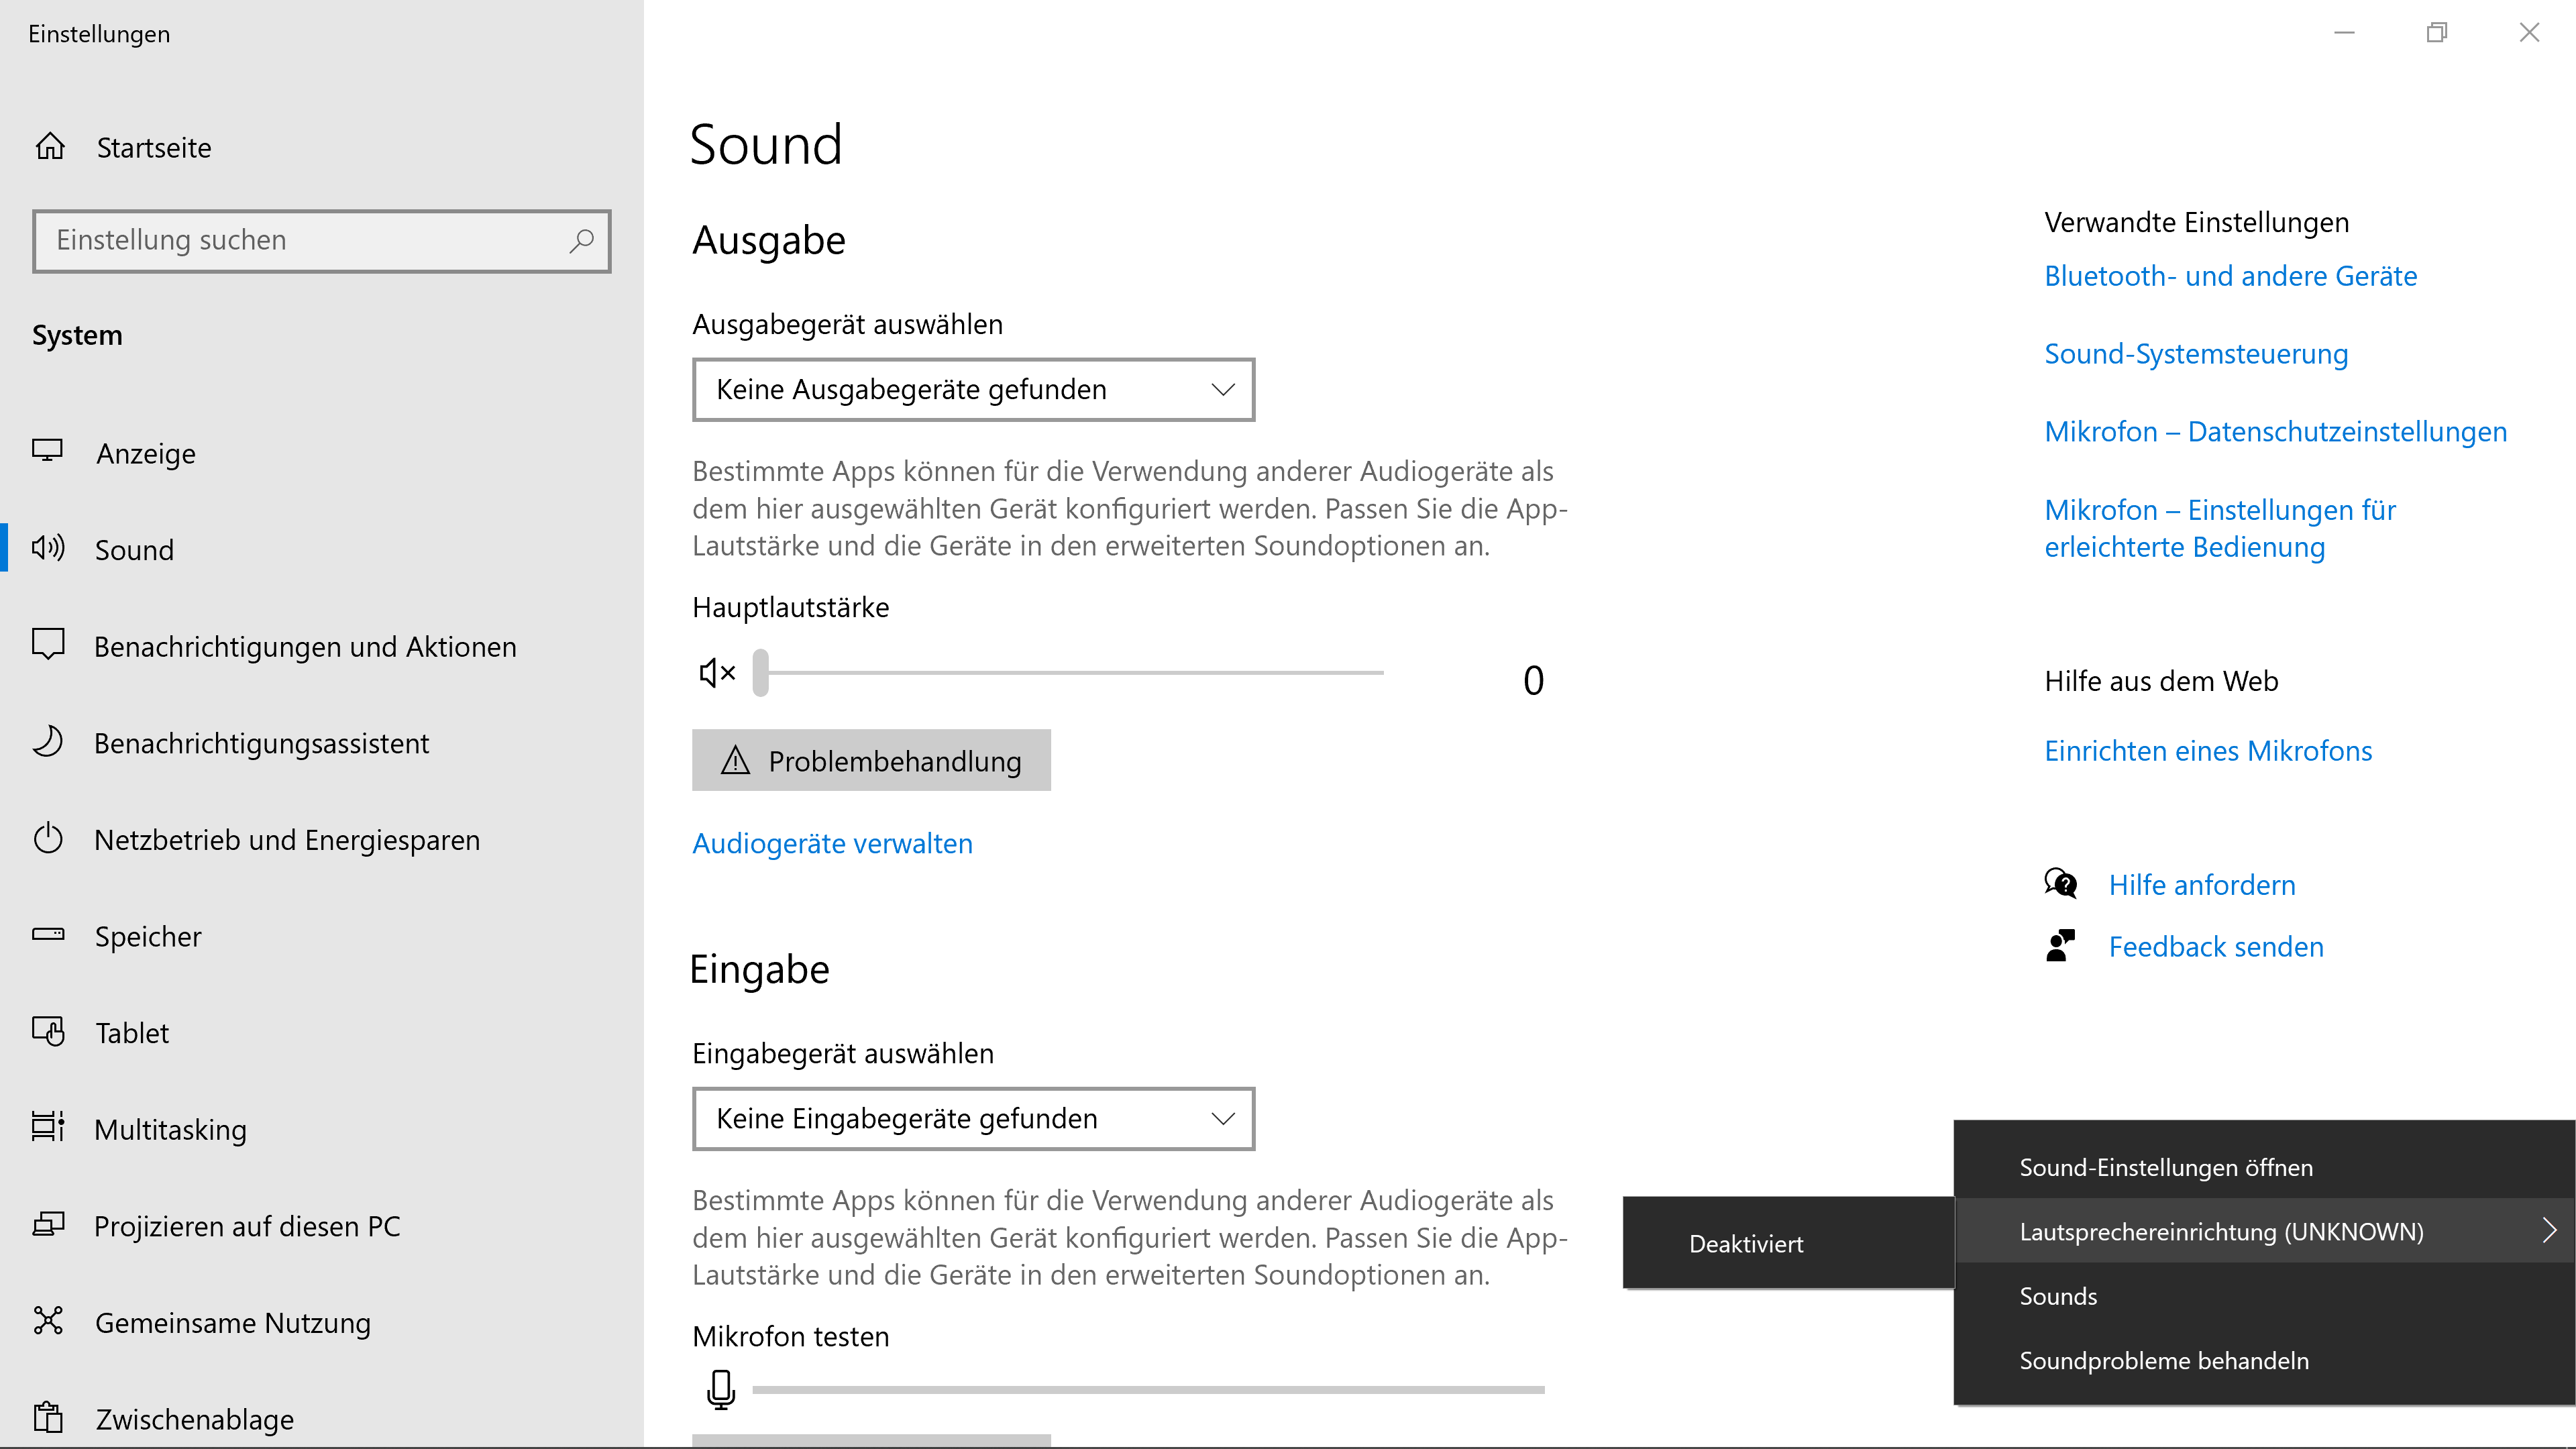Expand Lautsprechereinrichtung (UNKNOWN) submenu arrow
The image size is (2576, 1449).
tap(2549, 1231)
